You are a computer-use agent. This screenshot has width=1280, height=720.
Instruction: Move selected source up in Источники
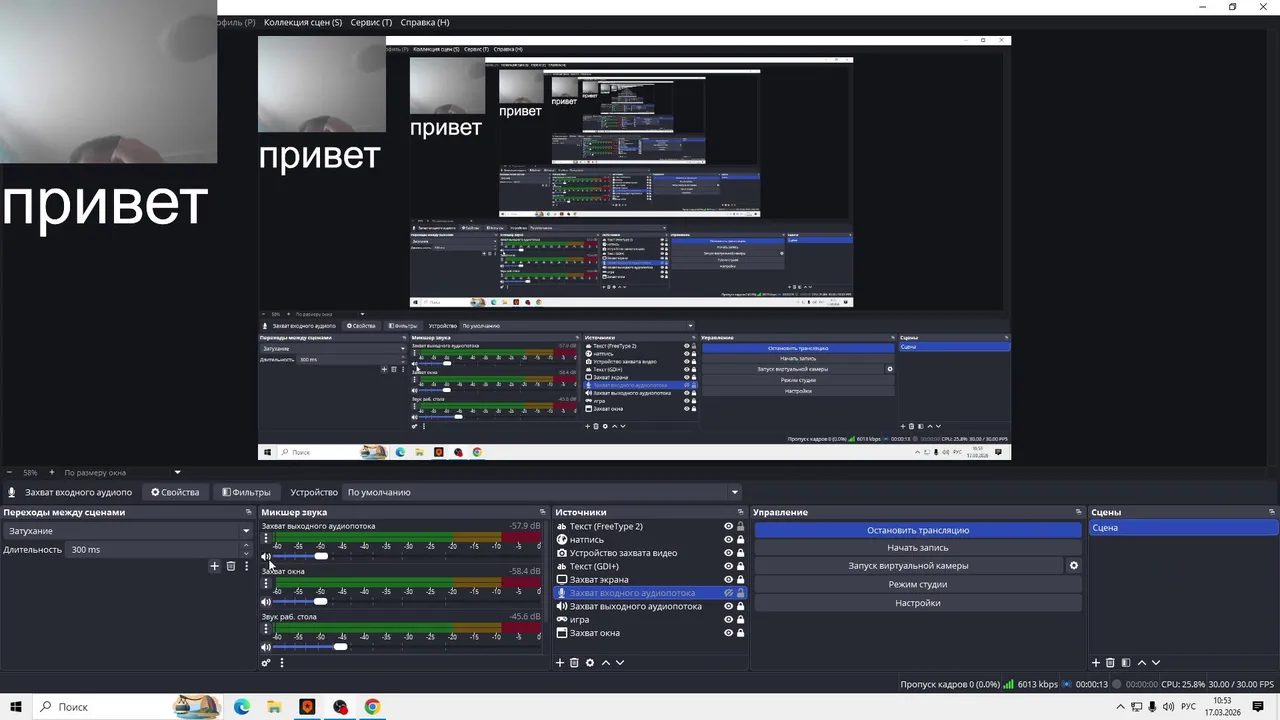coord(605,663)
